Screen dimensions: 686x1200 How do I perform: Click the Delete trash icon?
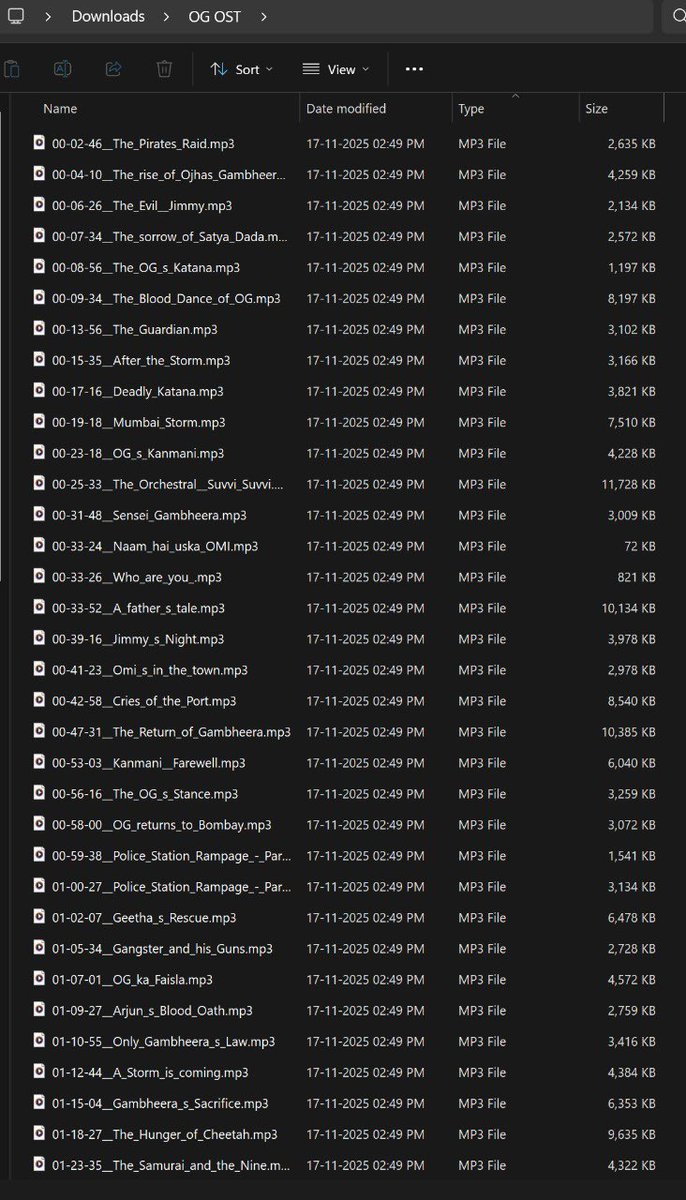click(164, 69)
